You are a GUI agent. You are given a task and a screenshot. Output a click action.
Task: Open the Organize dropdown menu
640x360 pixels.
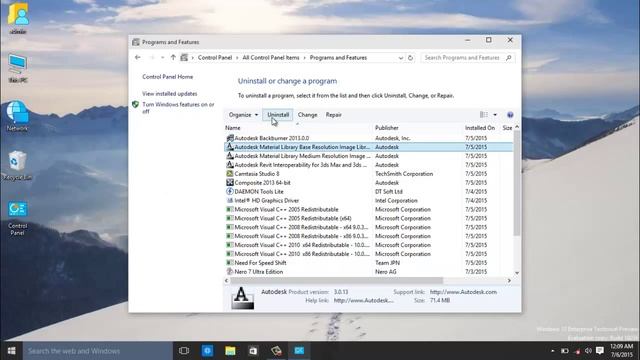coord(243,115)
